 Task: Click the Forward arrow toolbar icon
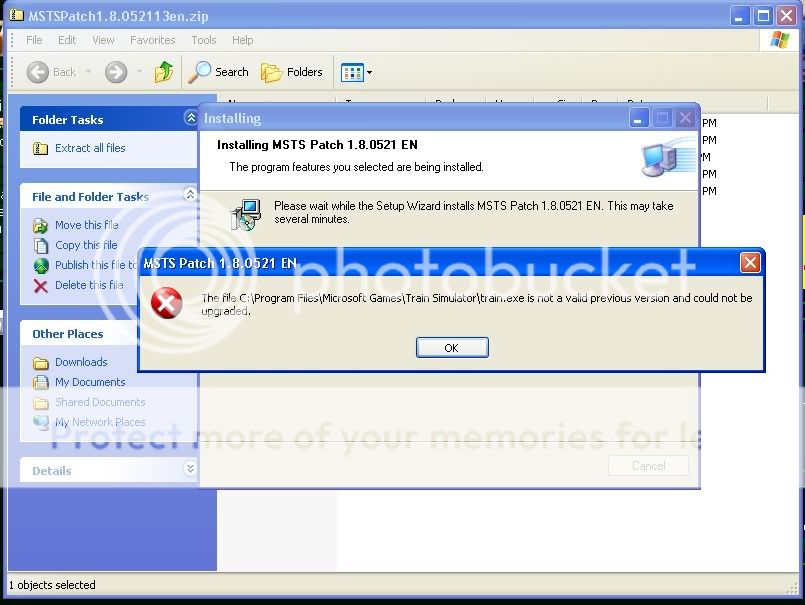[x=116, y=72]
